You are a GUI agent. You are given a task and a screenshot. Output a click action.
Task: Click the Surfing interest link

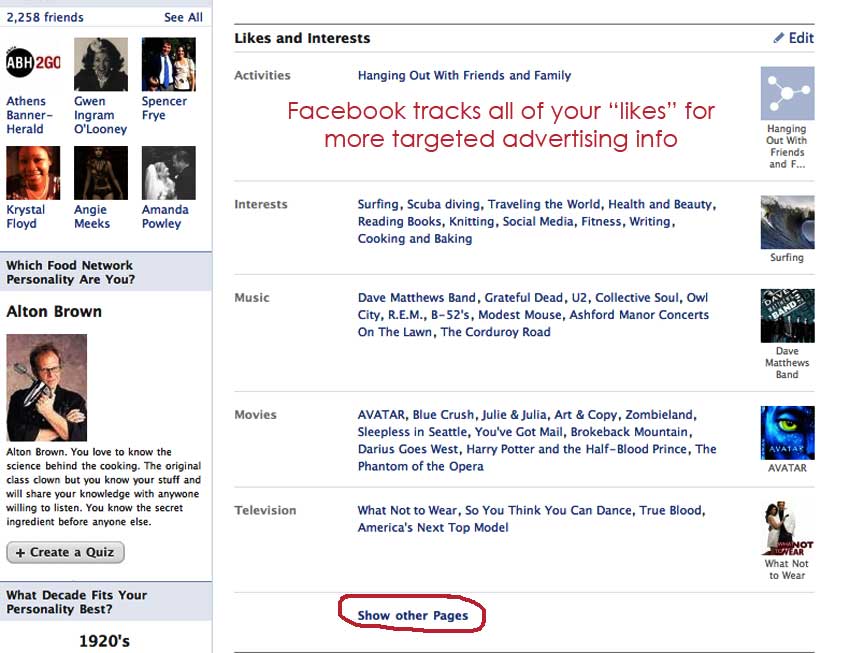pos(378,204)
